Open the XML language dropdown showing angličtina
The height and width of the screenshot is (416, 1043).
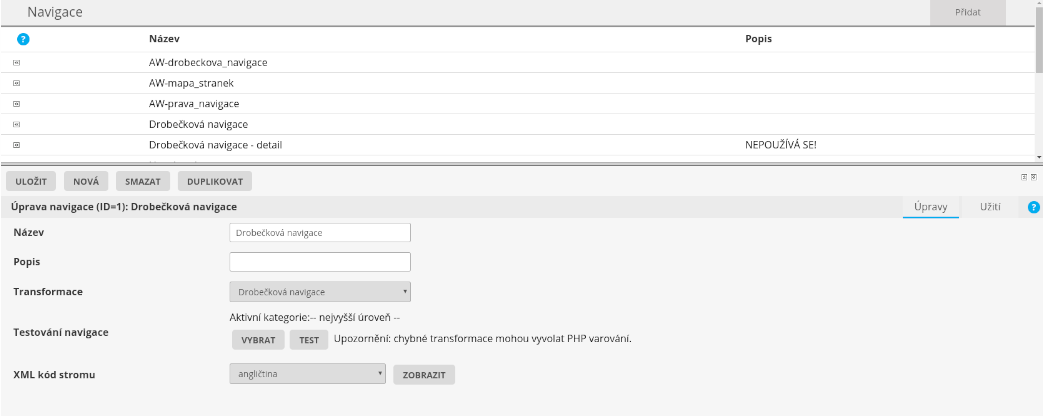[x=307, y=375]
